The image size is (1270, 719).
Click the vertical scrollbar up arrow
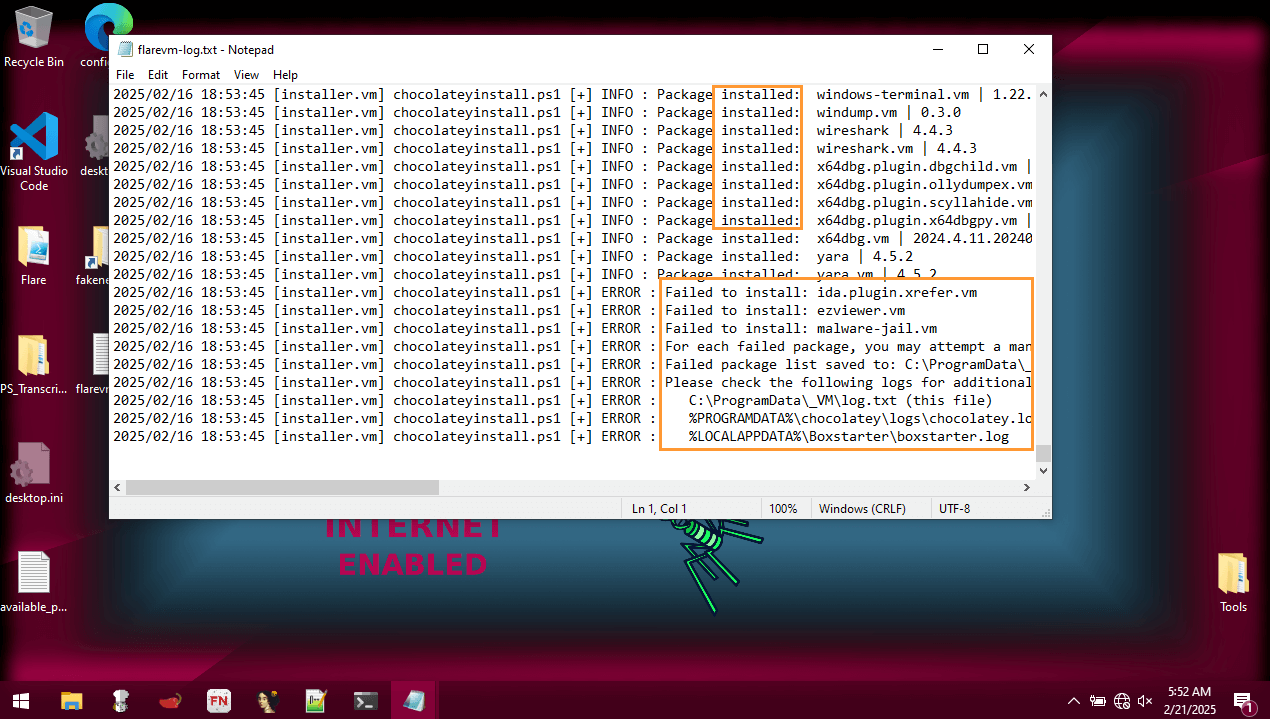click(x=1043, y=94)
